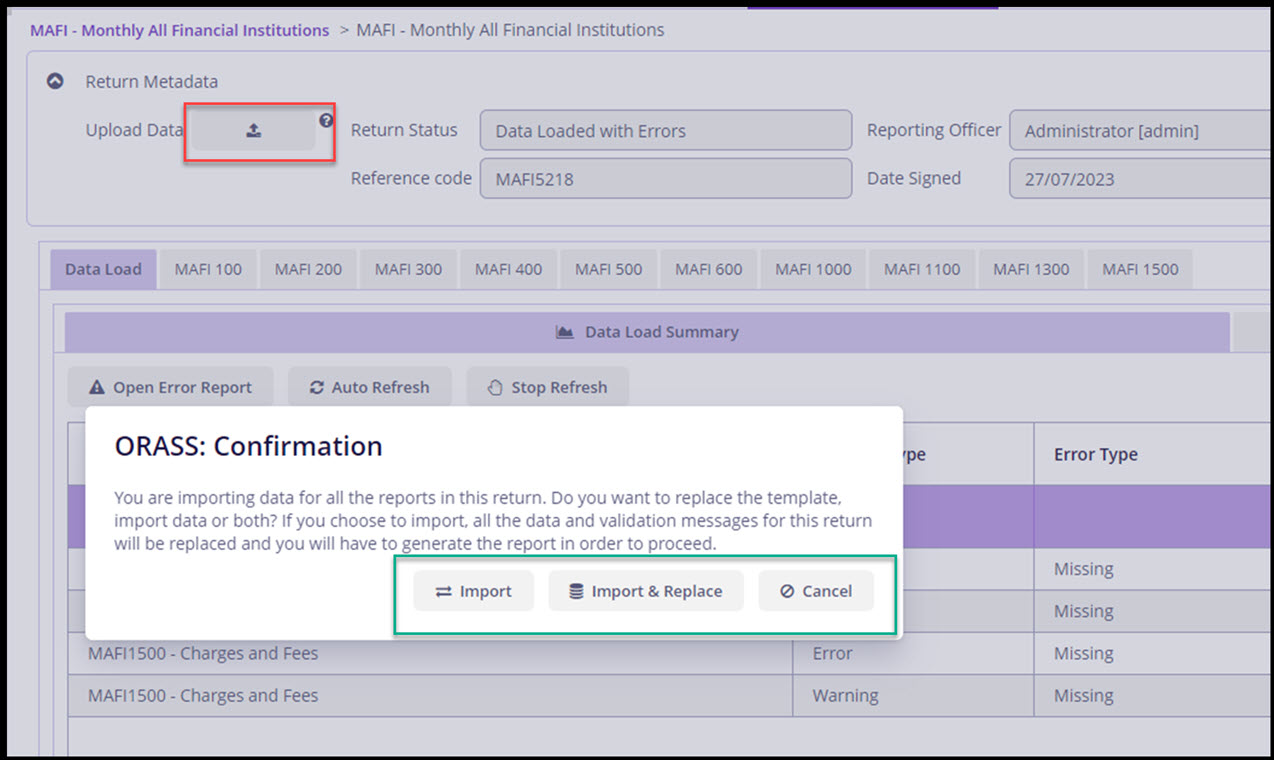Switch to the MAFI 500 tab
Screen dimensions: 1274x760
607,268
